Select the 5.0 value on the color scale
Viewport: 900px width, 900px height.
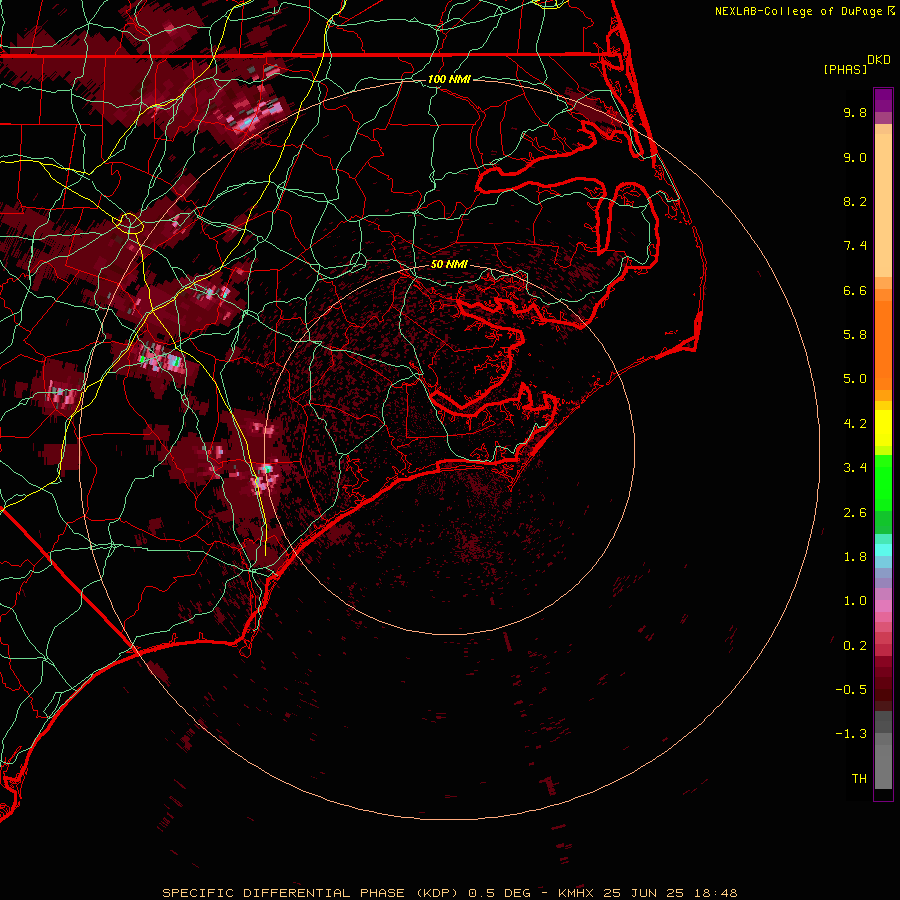point(855,379)
